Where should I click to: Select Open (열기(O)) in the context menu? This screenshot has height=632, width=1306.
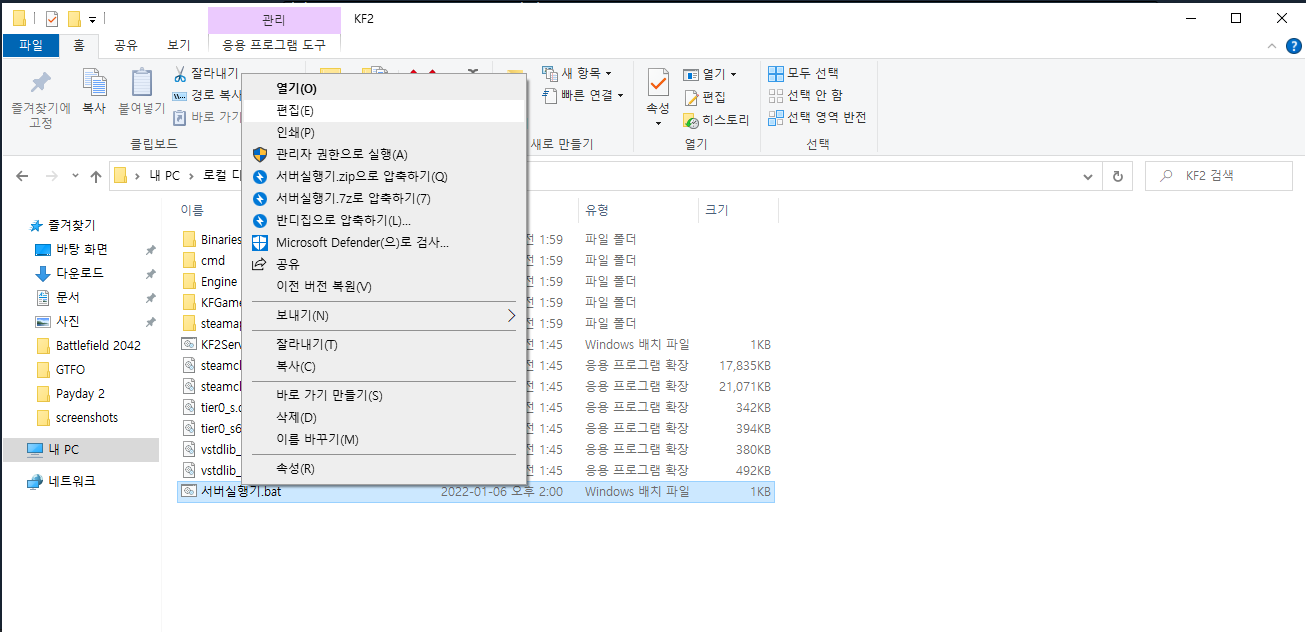383,88
